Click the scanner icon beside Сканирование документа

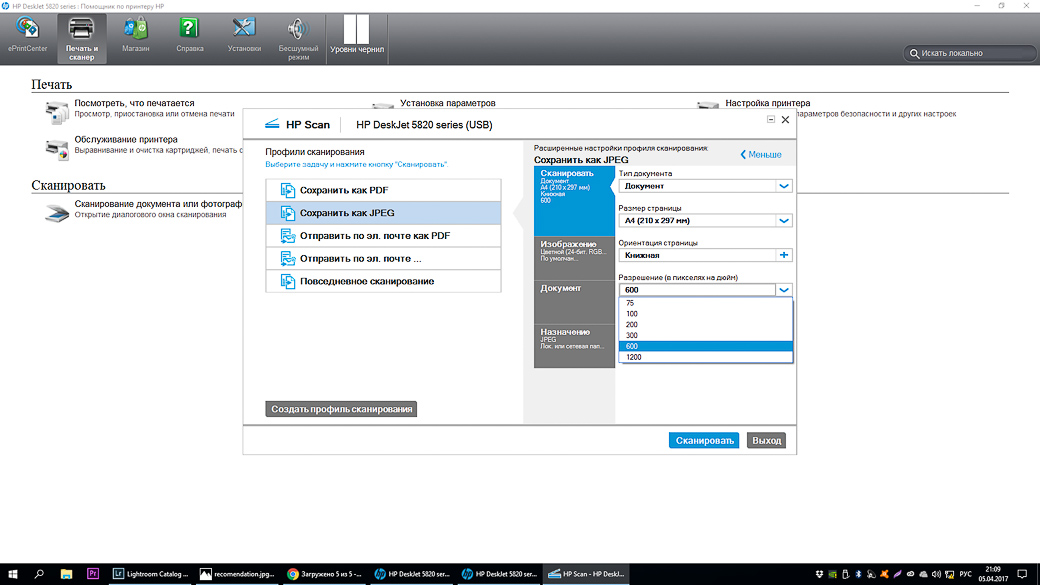coord(56,212)
